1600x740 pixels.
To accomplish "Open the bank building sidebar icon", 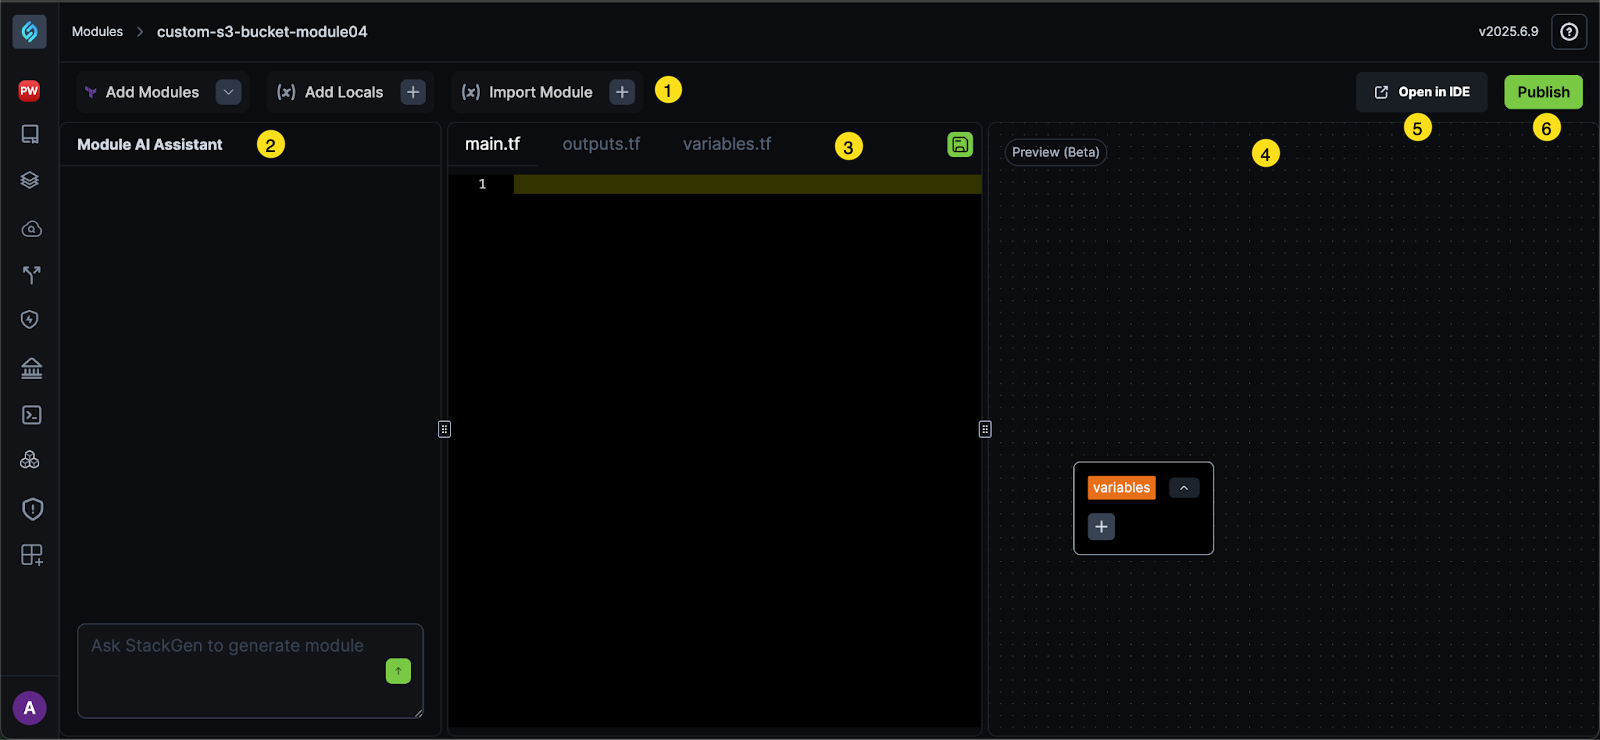I will pyautogui.click(x=31, y=368).
